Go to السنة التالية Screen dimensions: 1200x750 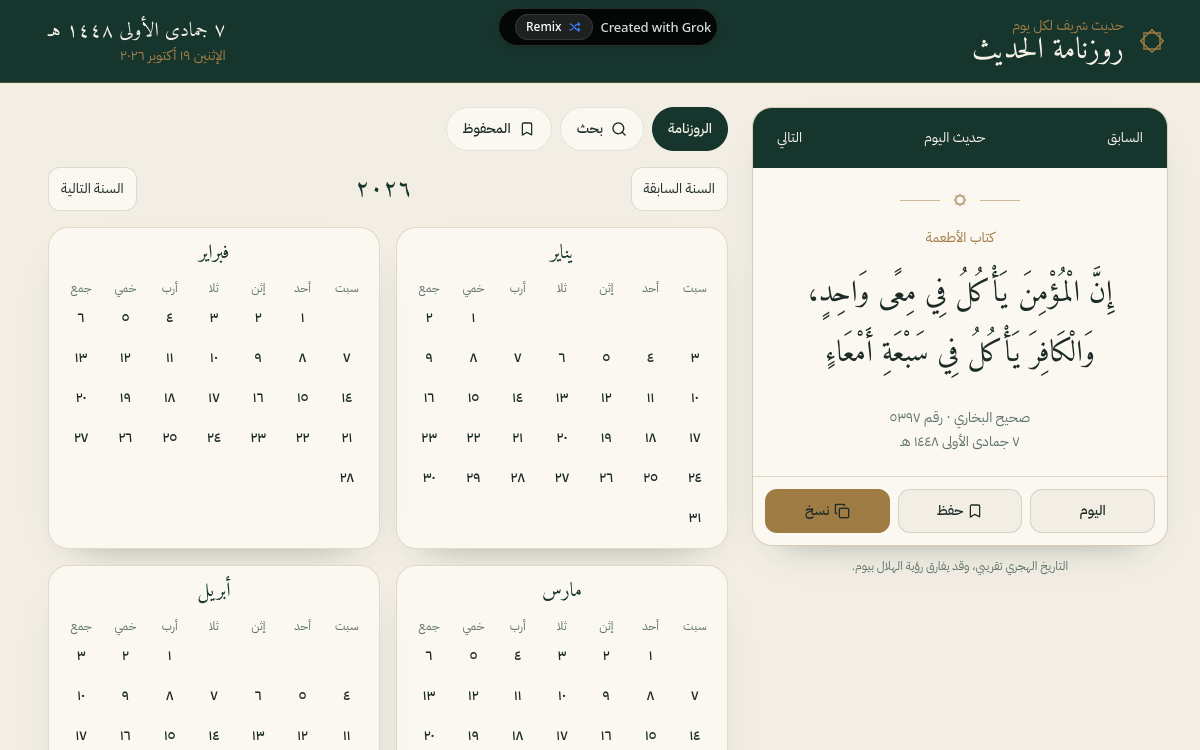click(92, 189)
